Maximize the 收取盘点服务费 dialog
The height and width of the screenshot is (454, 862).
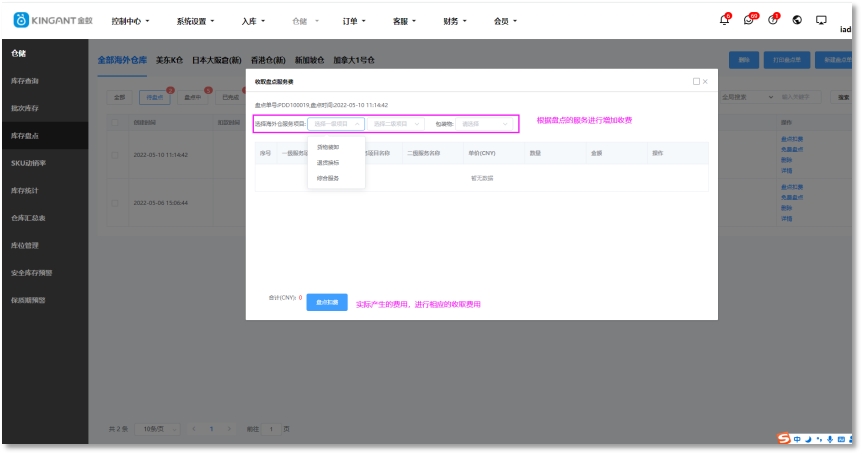click(x=696, y=81)
